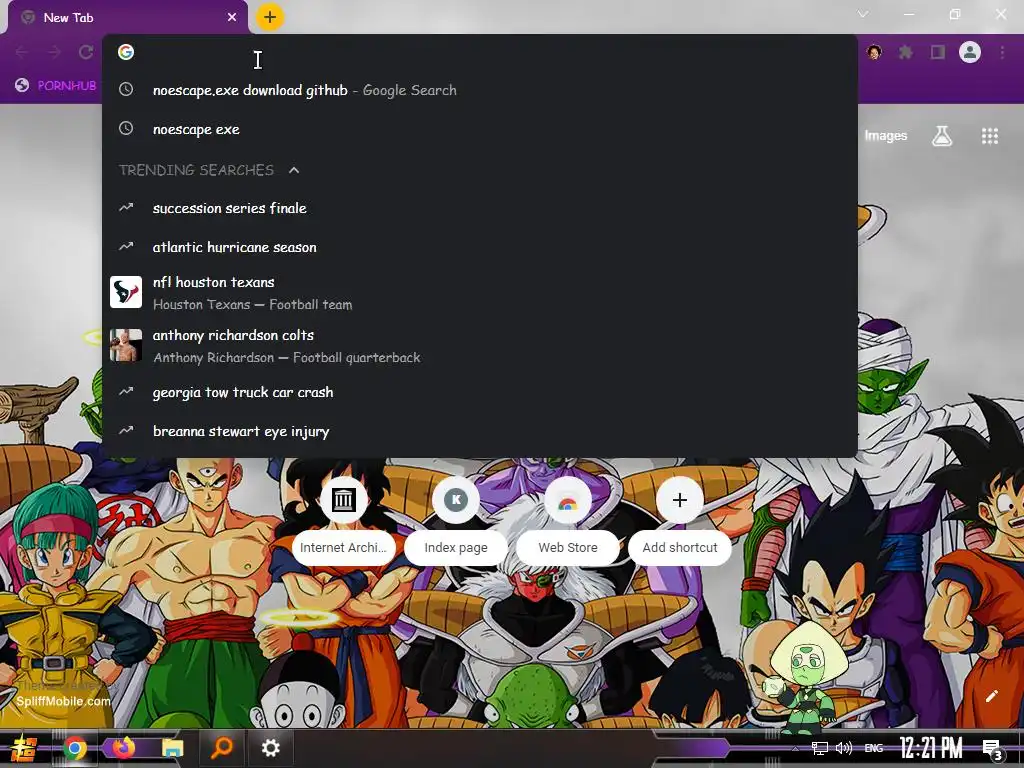Viewport: 1024px width, 768px height.
Task: Click the trending arrow beside 'succession series finale'
Action: click(126, 207)
